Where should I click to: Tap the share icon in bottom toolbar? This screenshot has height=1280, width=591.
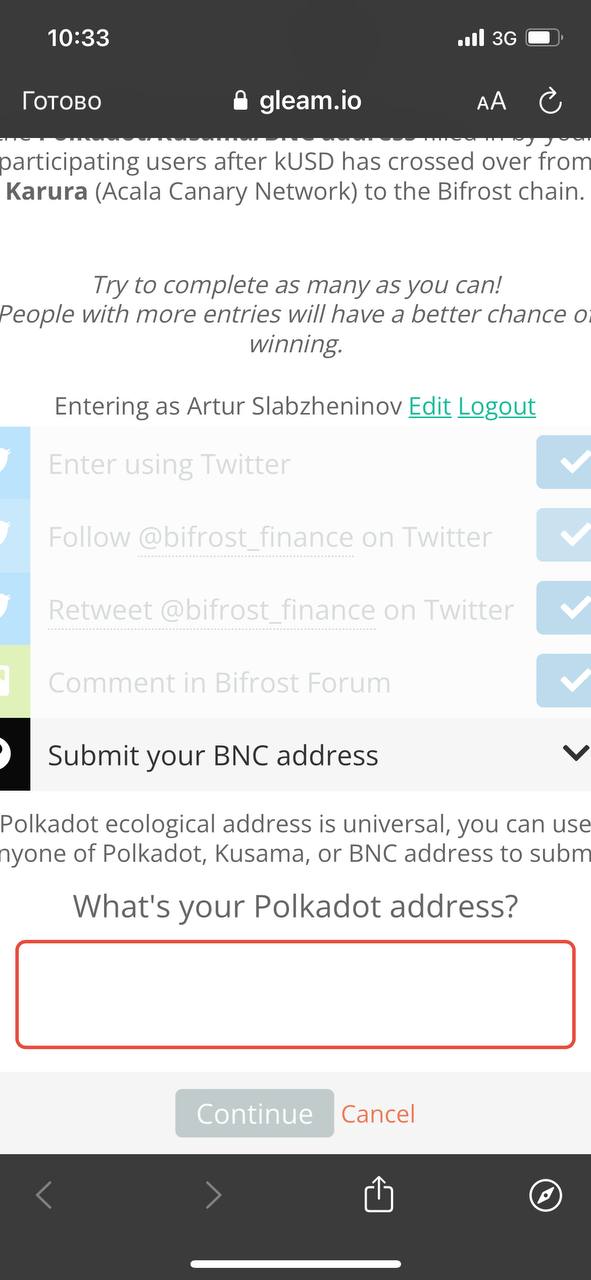coord(379,1194)
